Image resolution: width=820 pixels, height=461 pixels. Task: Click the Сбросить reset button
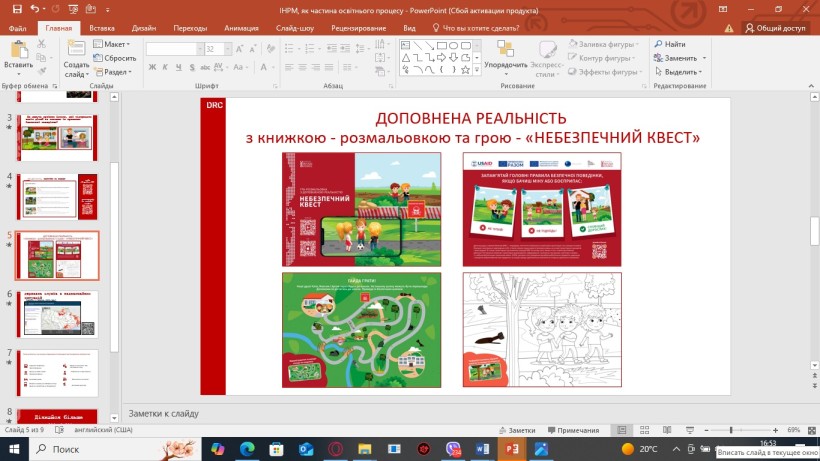click(x=115, y=58)
